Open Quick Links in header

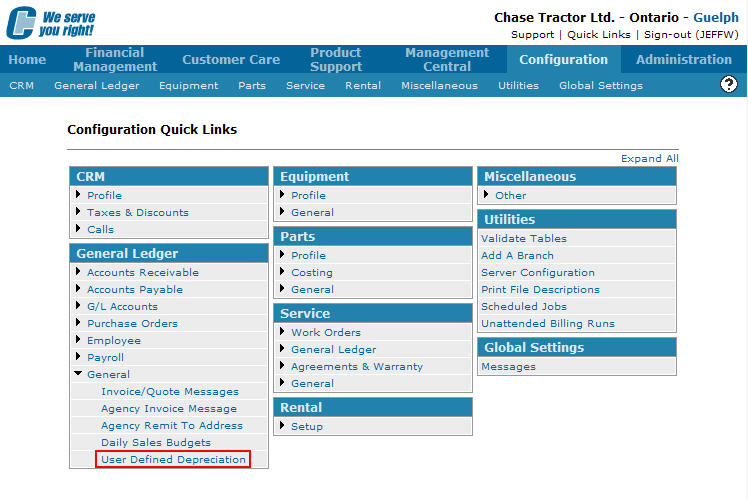point(599,34)
